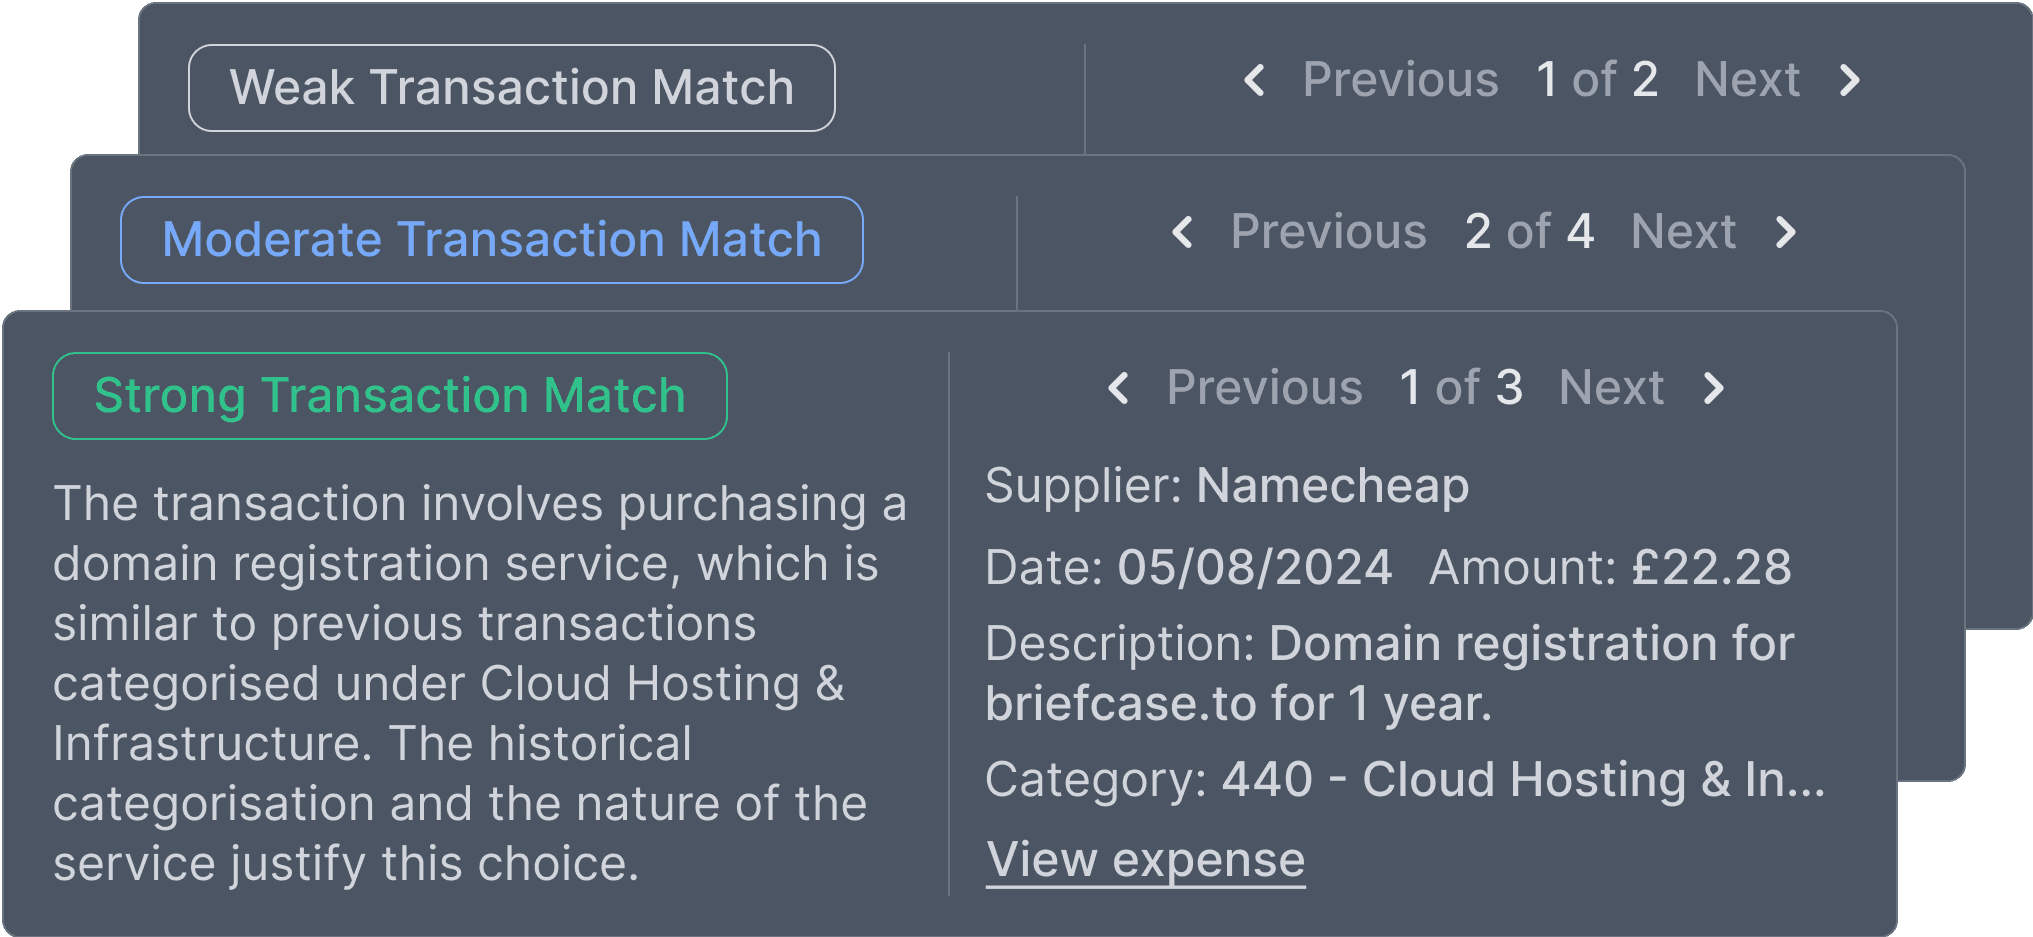Click the truncated Category '440 - Cloud Hosting' text
Image resolution: width=2033 pixels, height=937 pixels.
[x=1522, y=780]
